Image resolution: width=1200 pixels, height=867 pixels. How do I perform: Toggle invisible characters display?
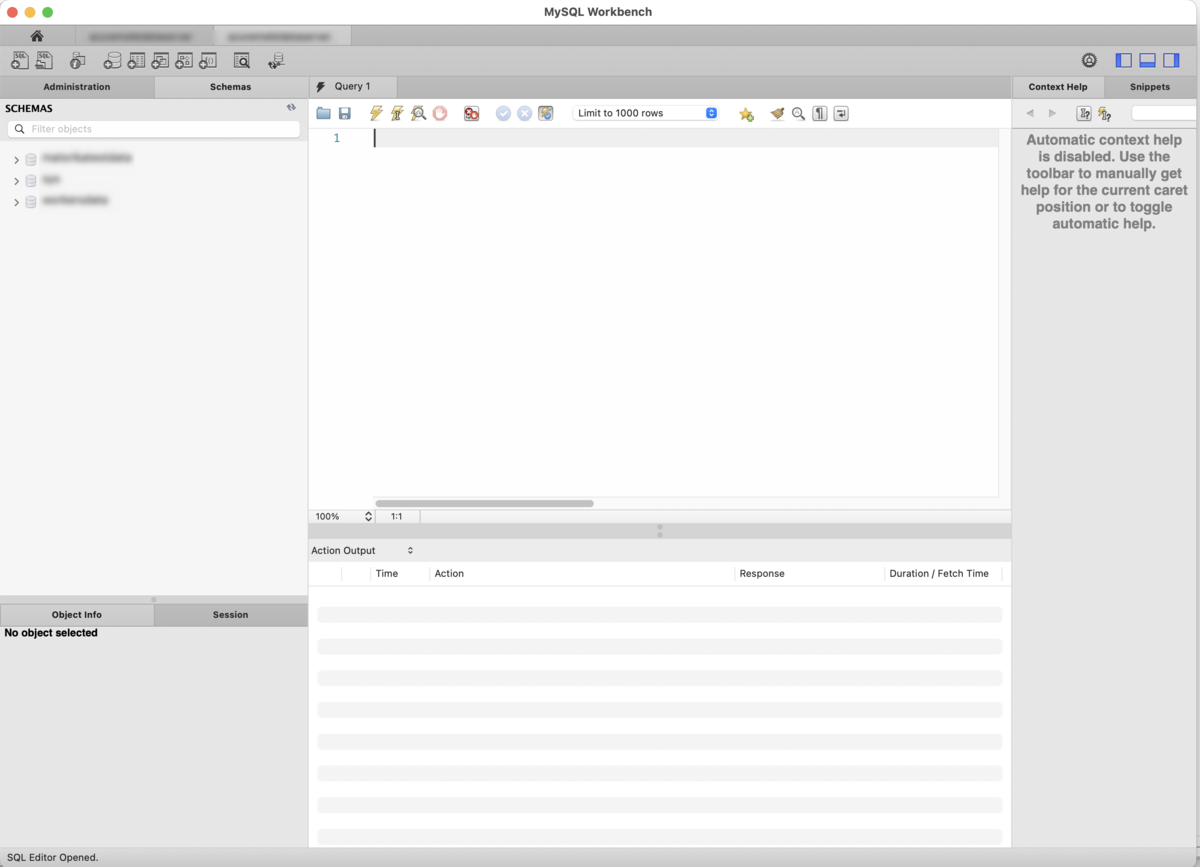[x=820, y=114]
